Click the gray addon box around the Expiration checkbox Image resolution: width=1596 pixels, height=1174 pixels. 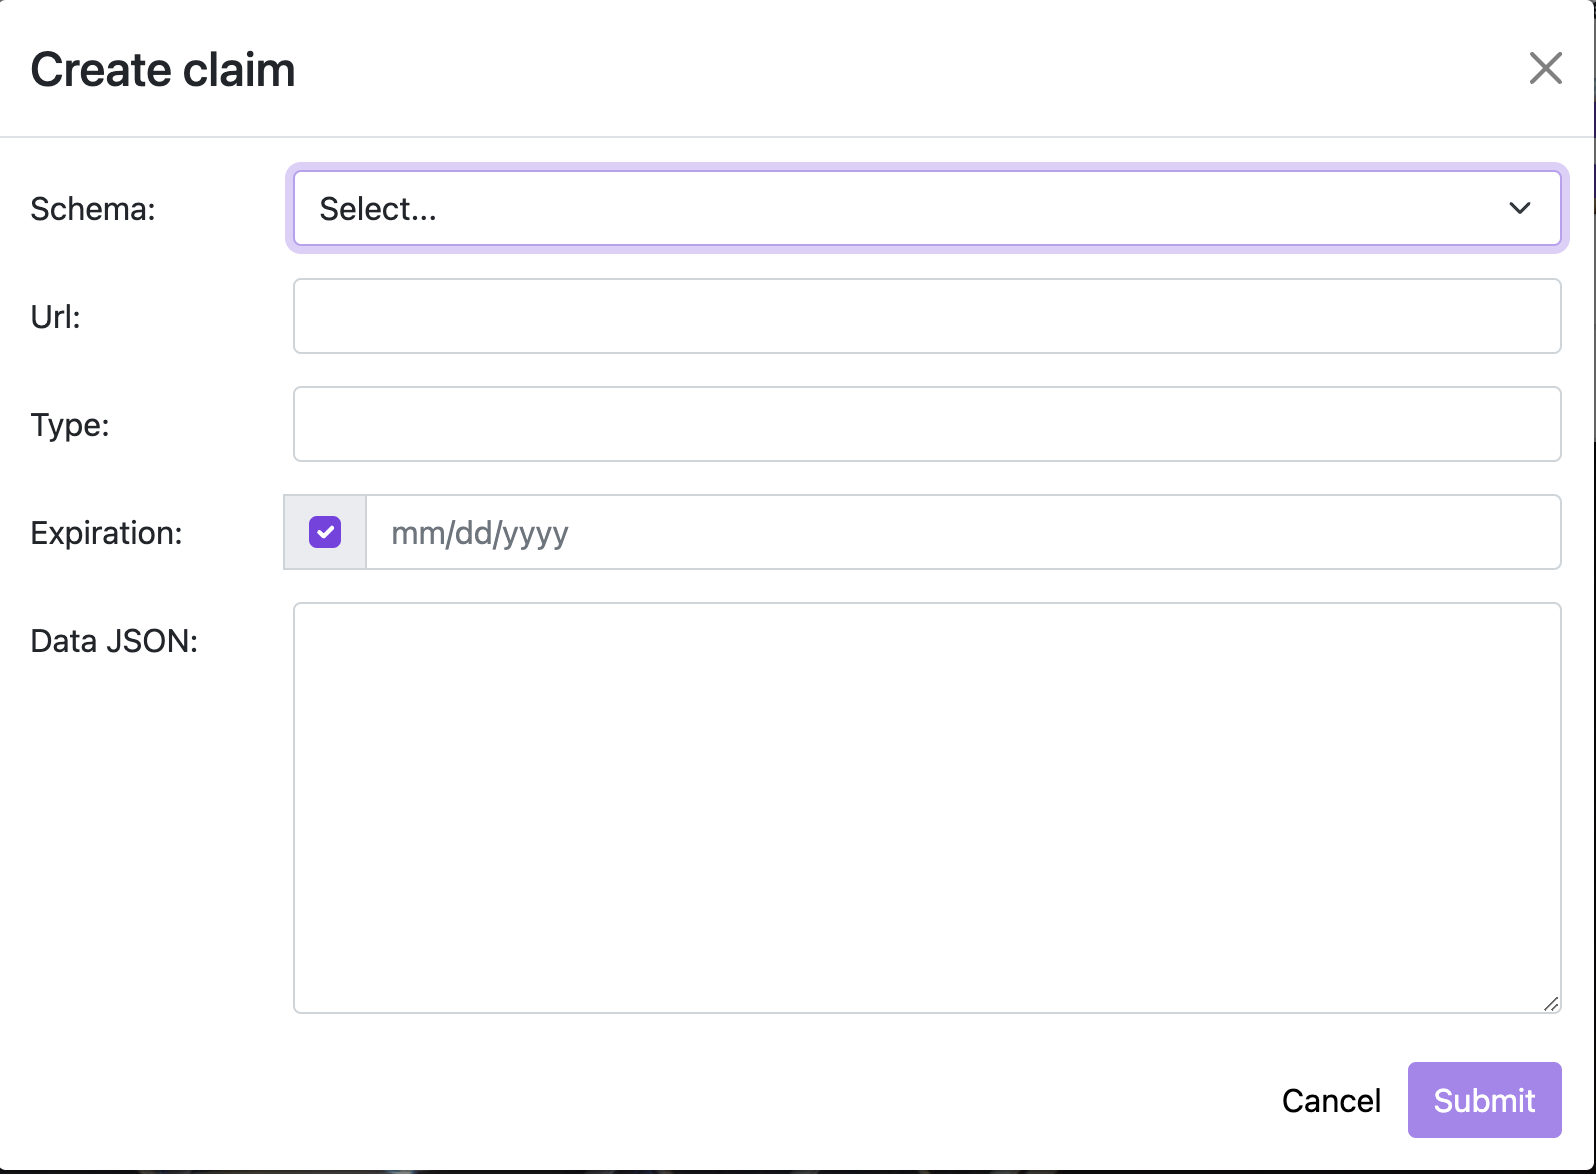coord(325,532)
